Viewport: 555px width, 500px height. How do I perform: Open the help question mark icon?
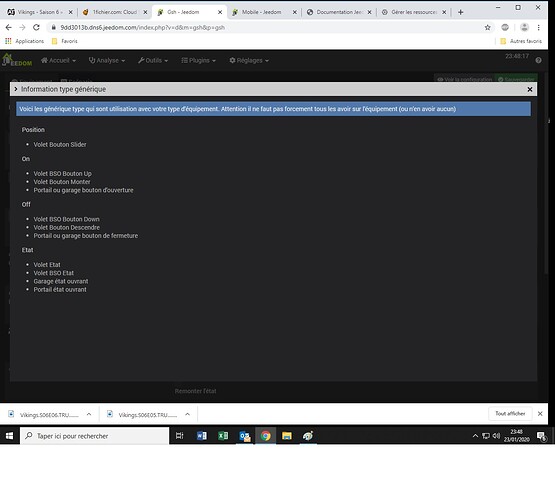(538, 61)
